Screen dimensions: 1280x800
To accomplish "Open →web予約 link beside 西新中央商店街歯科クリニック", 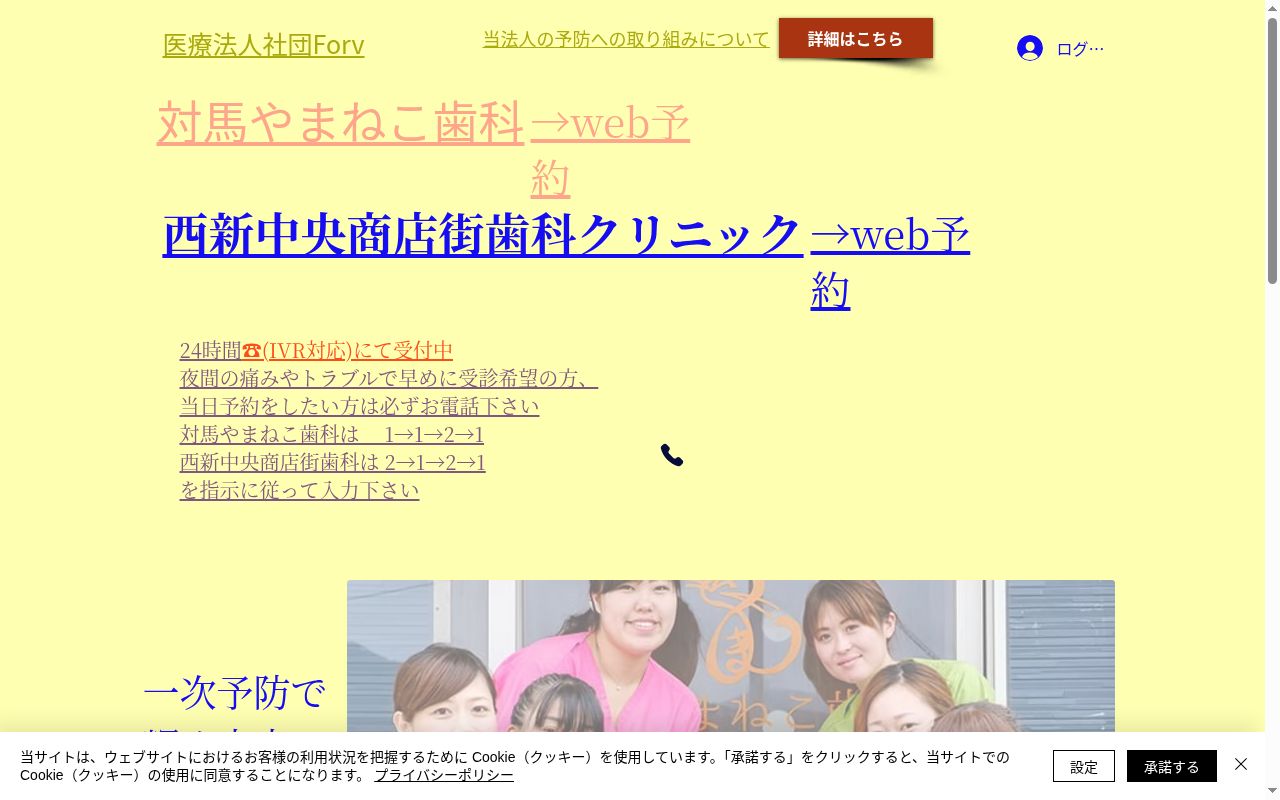I will (x=890, y=262).
